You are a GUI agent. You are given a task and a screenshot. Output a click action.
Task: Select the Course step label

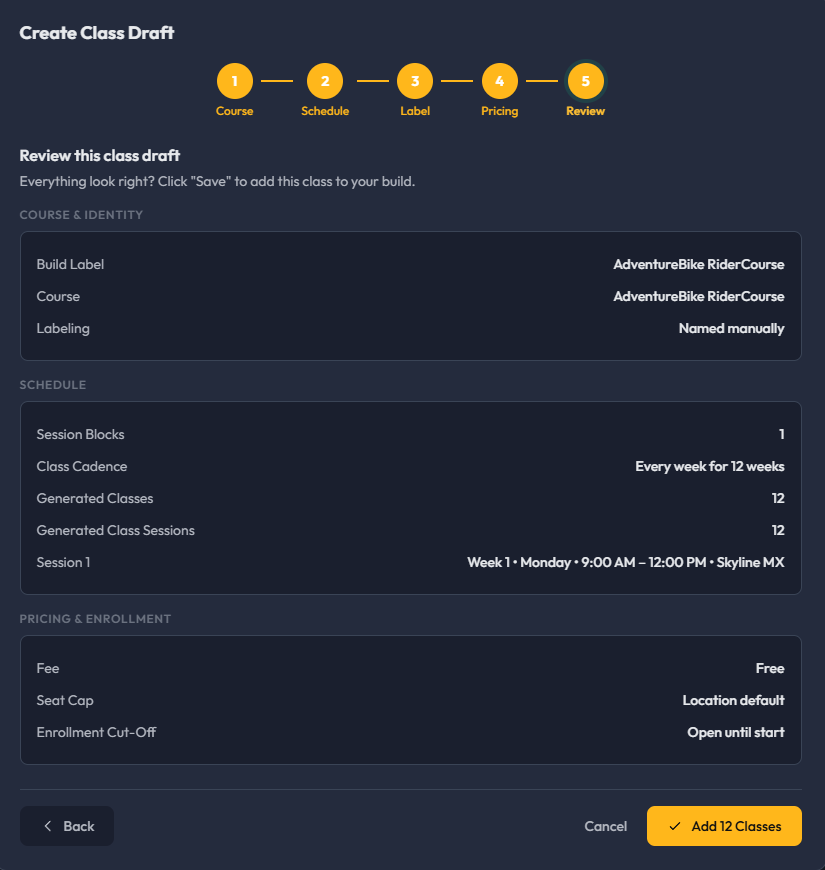pyautogui.click(x=235, y=111)
